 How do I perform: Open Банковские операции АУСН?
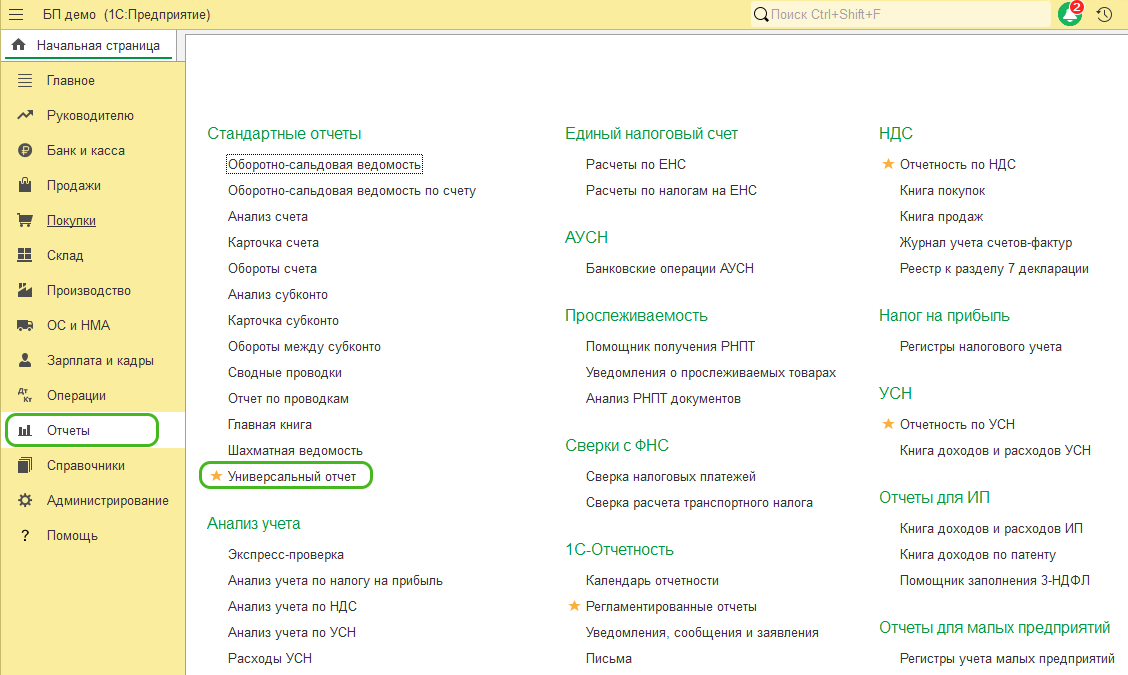coord(670,268)
